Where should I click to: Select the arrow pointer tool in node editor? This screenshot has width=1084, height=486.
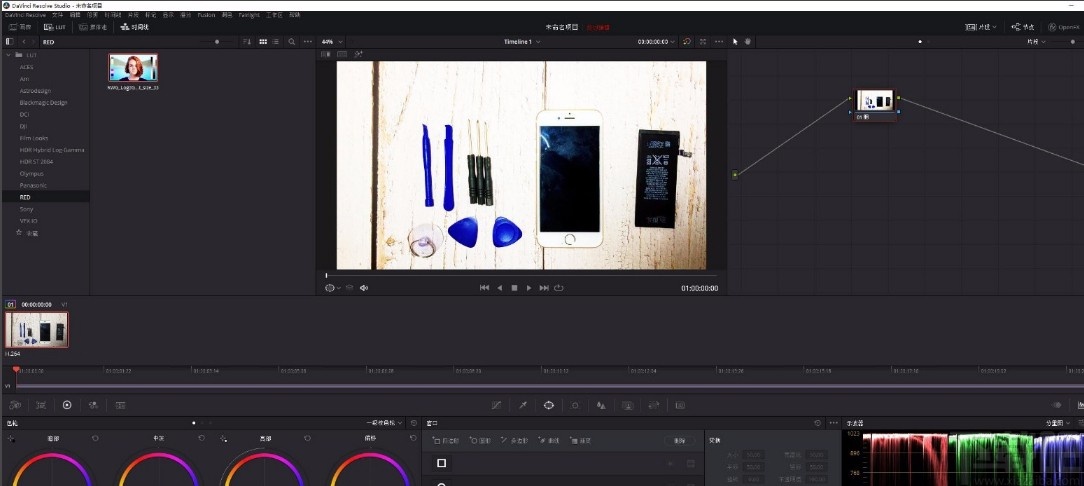click(735, 41)
